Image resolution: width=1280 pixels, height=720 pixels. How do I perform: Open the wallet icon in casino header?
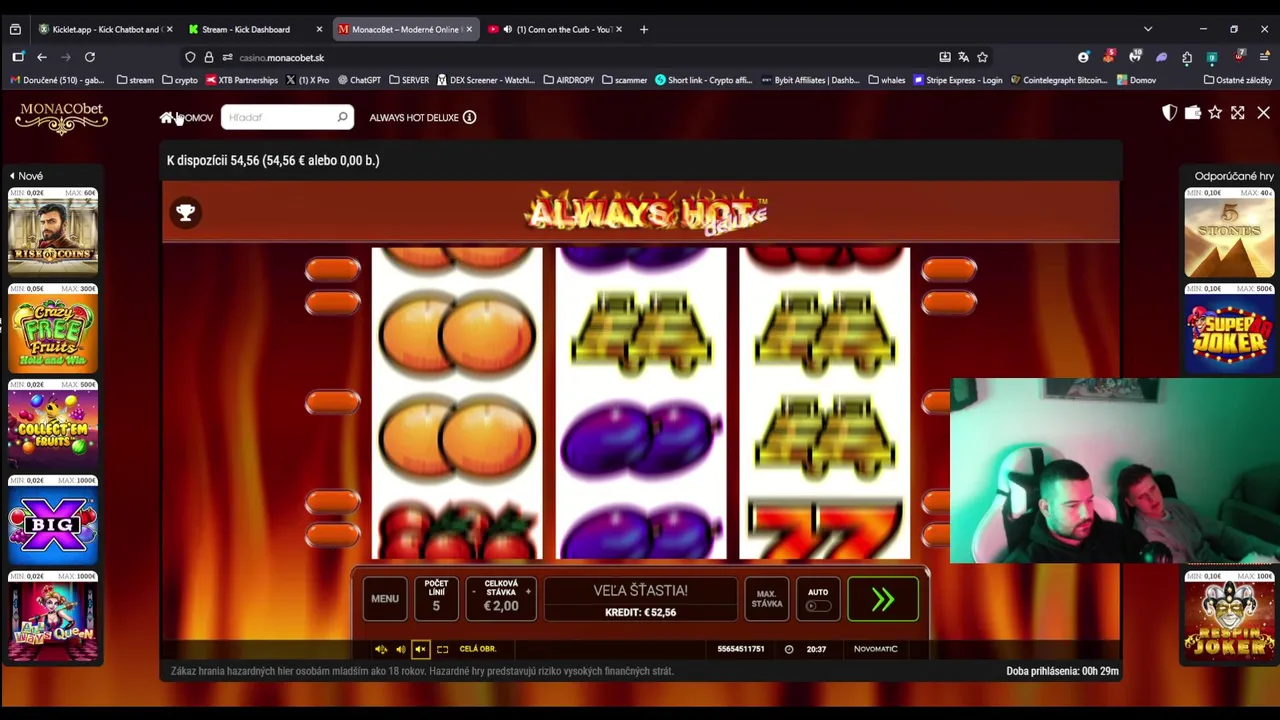click(x=1192, y=113)
